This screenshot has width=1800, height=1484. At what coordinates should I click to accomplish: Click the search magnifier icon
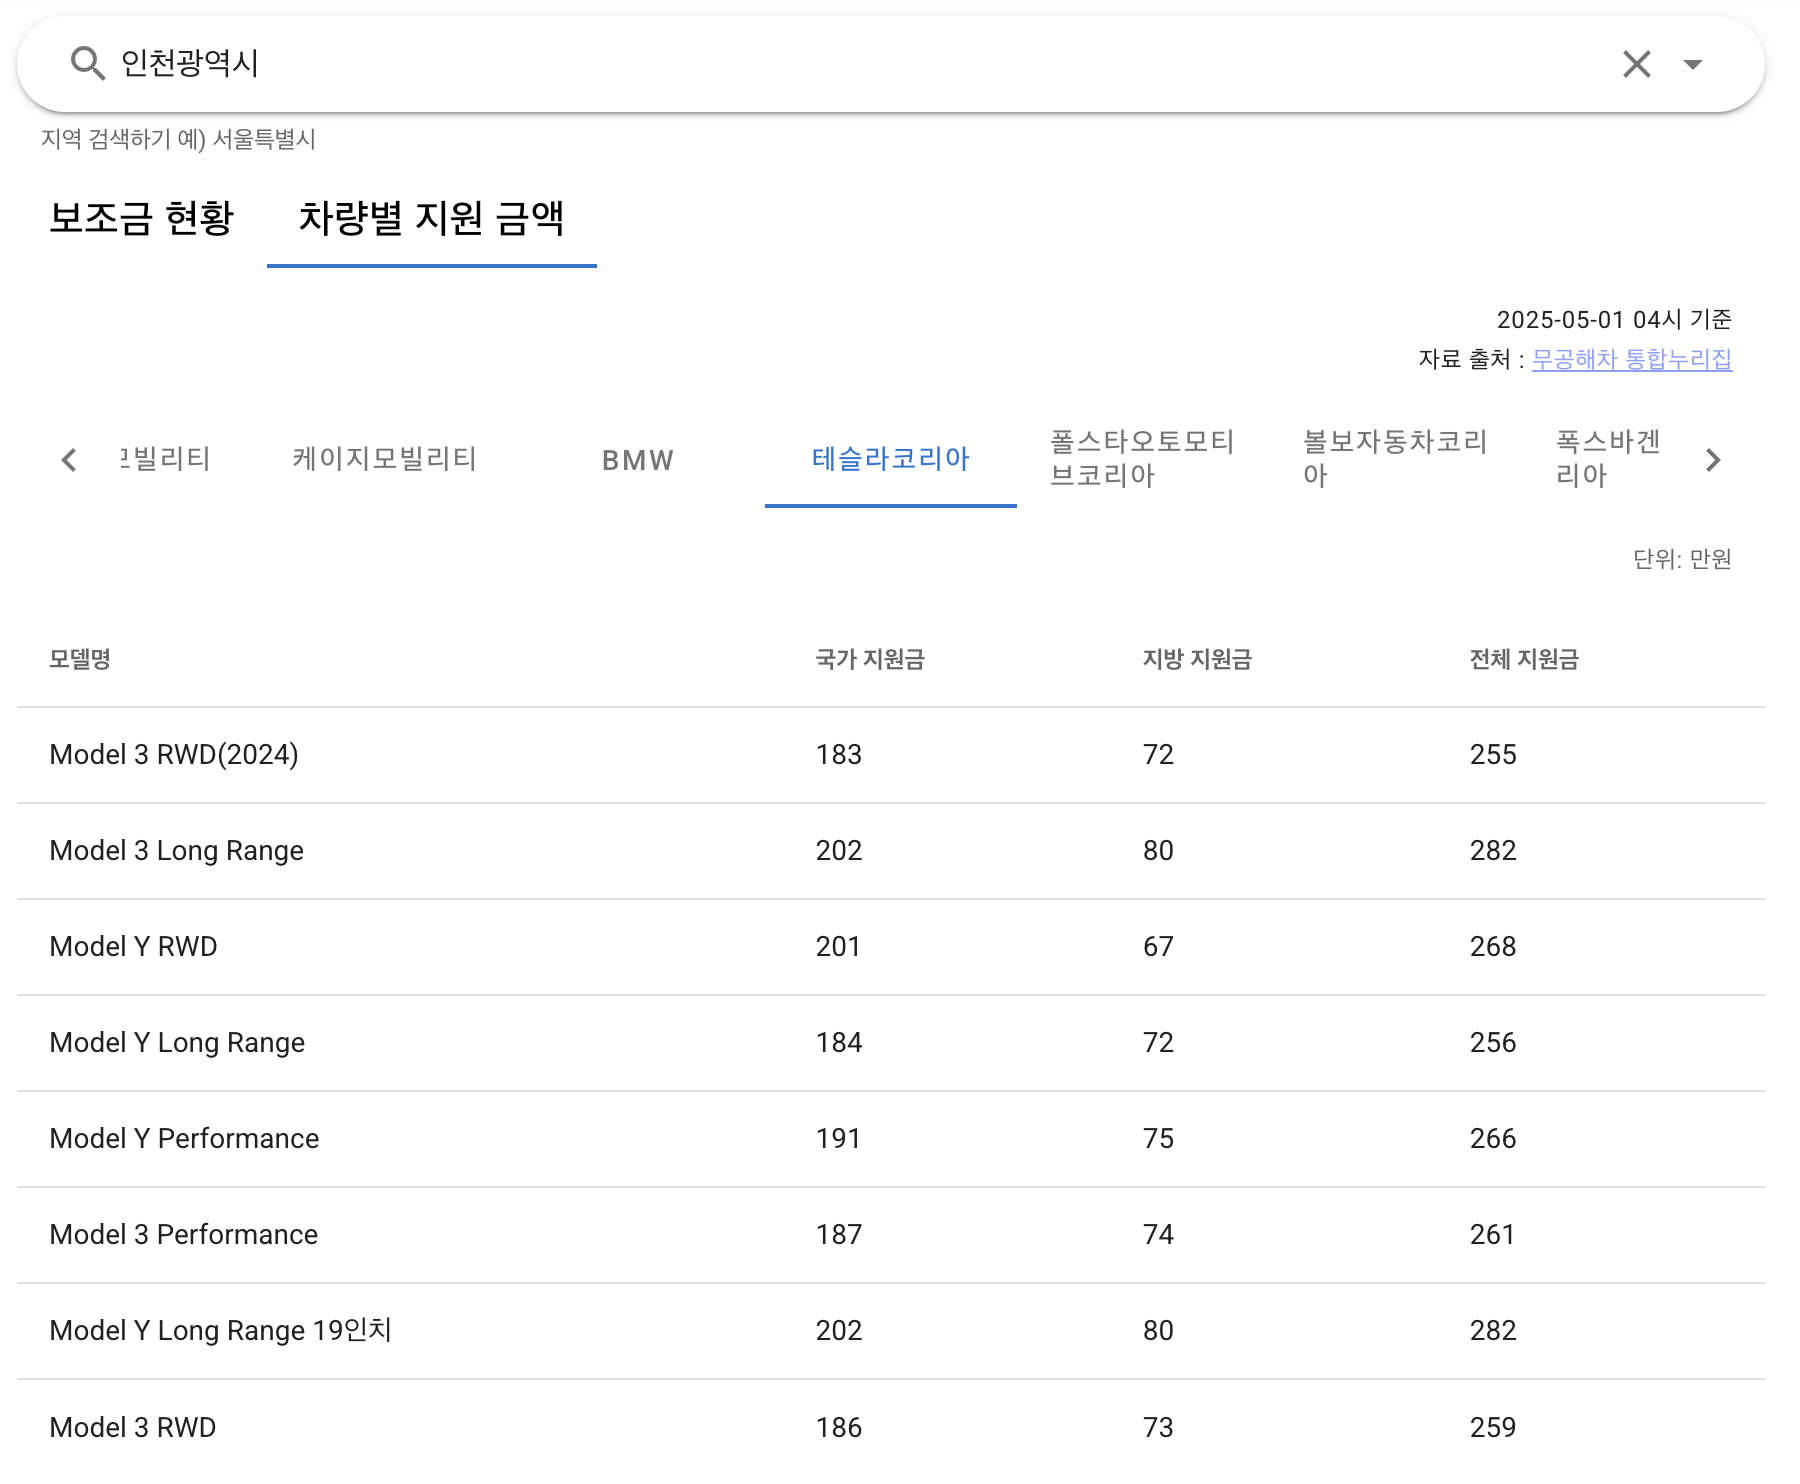[88, 63]
